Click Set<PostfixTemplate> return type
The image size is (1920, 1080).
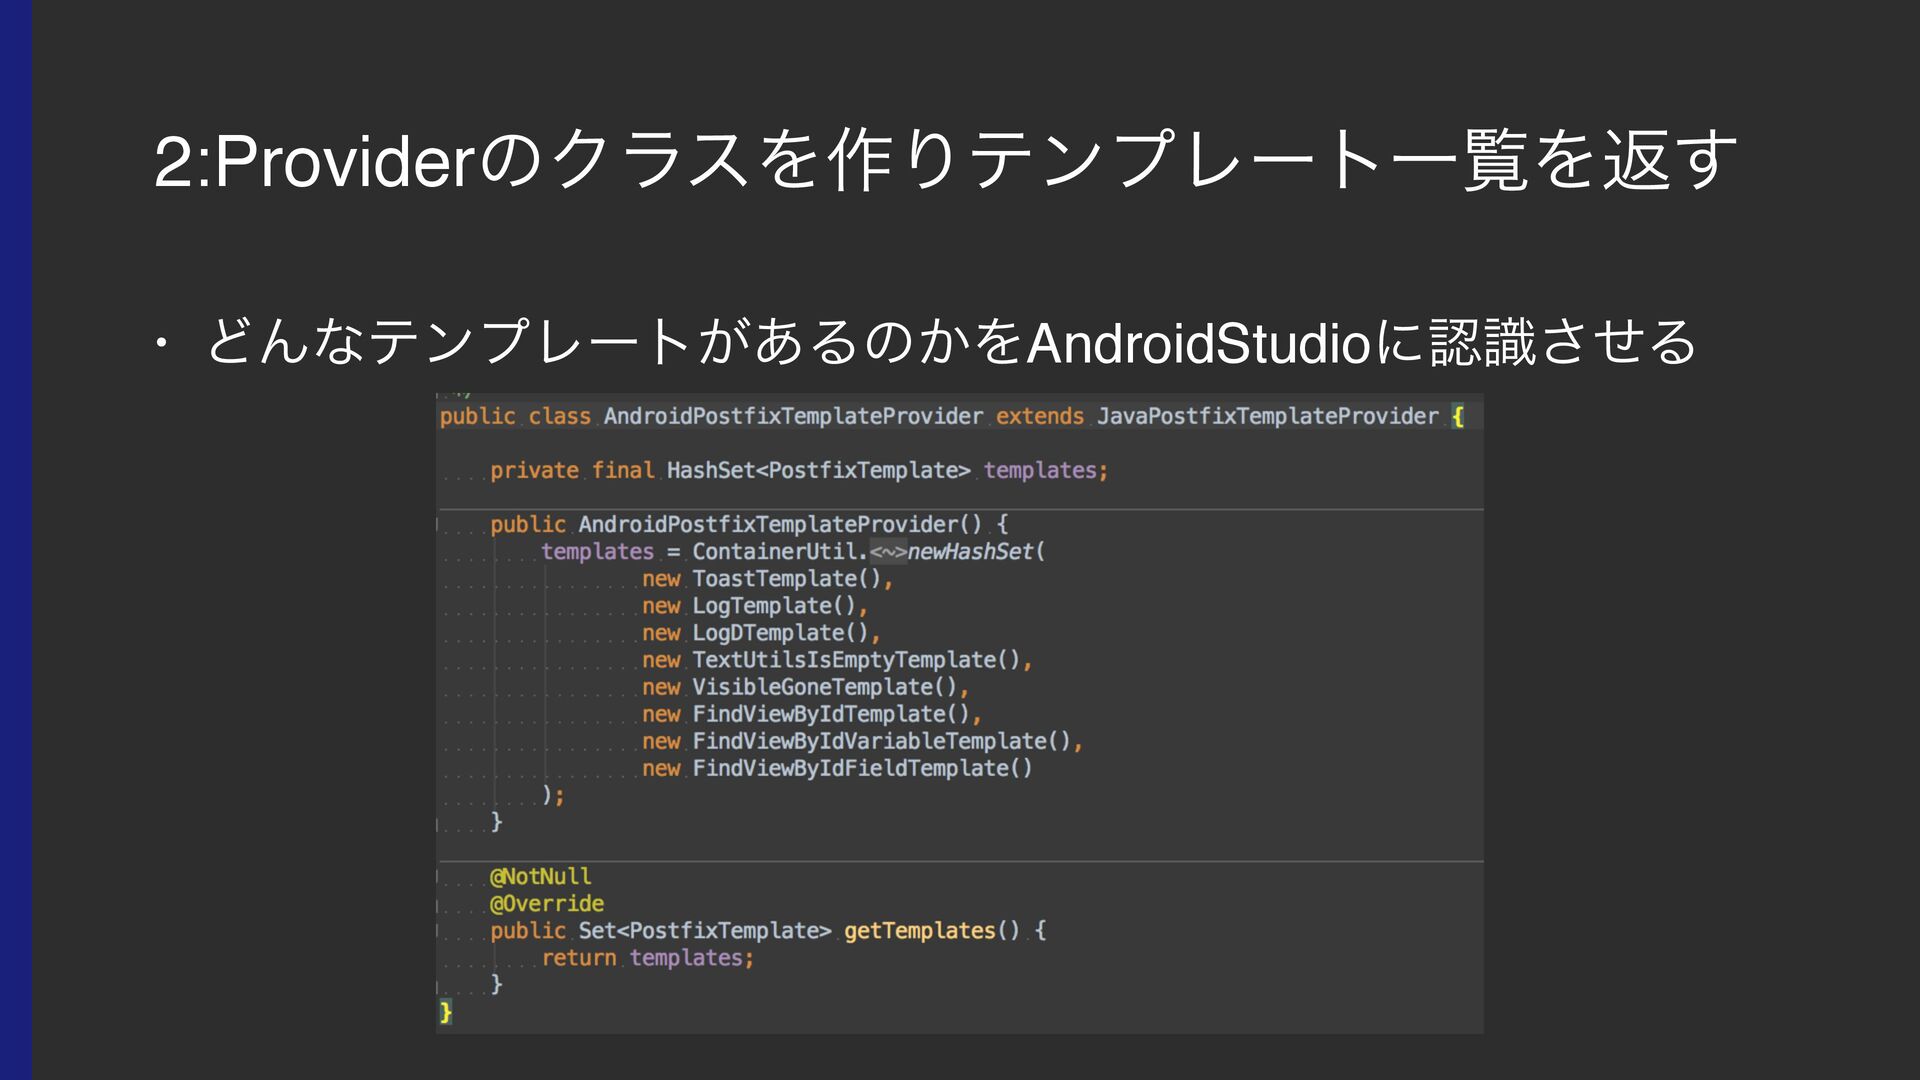coord(704,930)
